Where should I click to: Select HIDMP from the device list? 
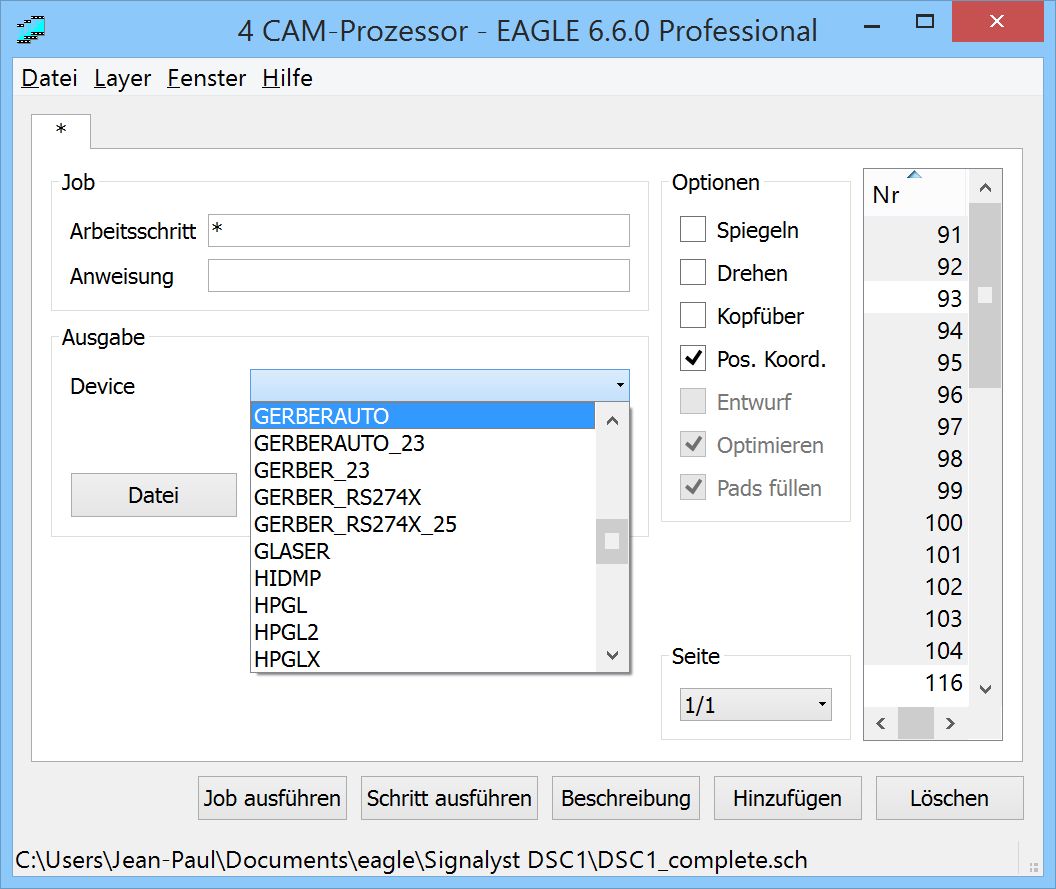click(x=423, y=578)
